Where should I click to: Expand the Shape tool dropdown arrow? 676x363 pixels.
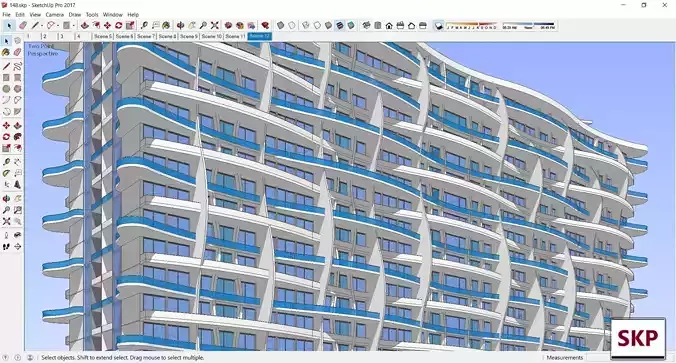pos(74,26)
